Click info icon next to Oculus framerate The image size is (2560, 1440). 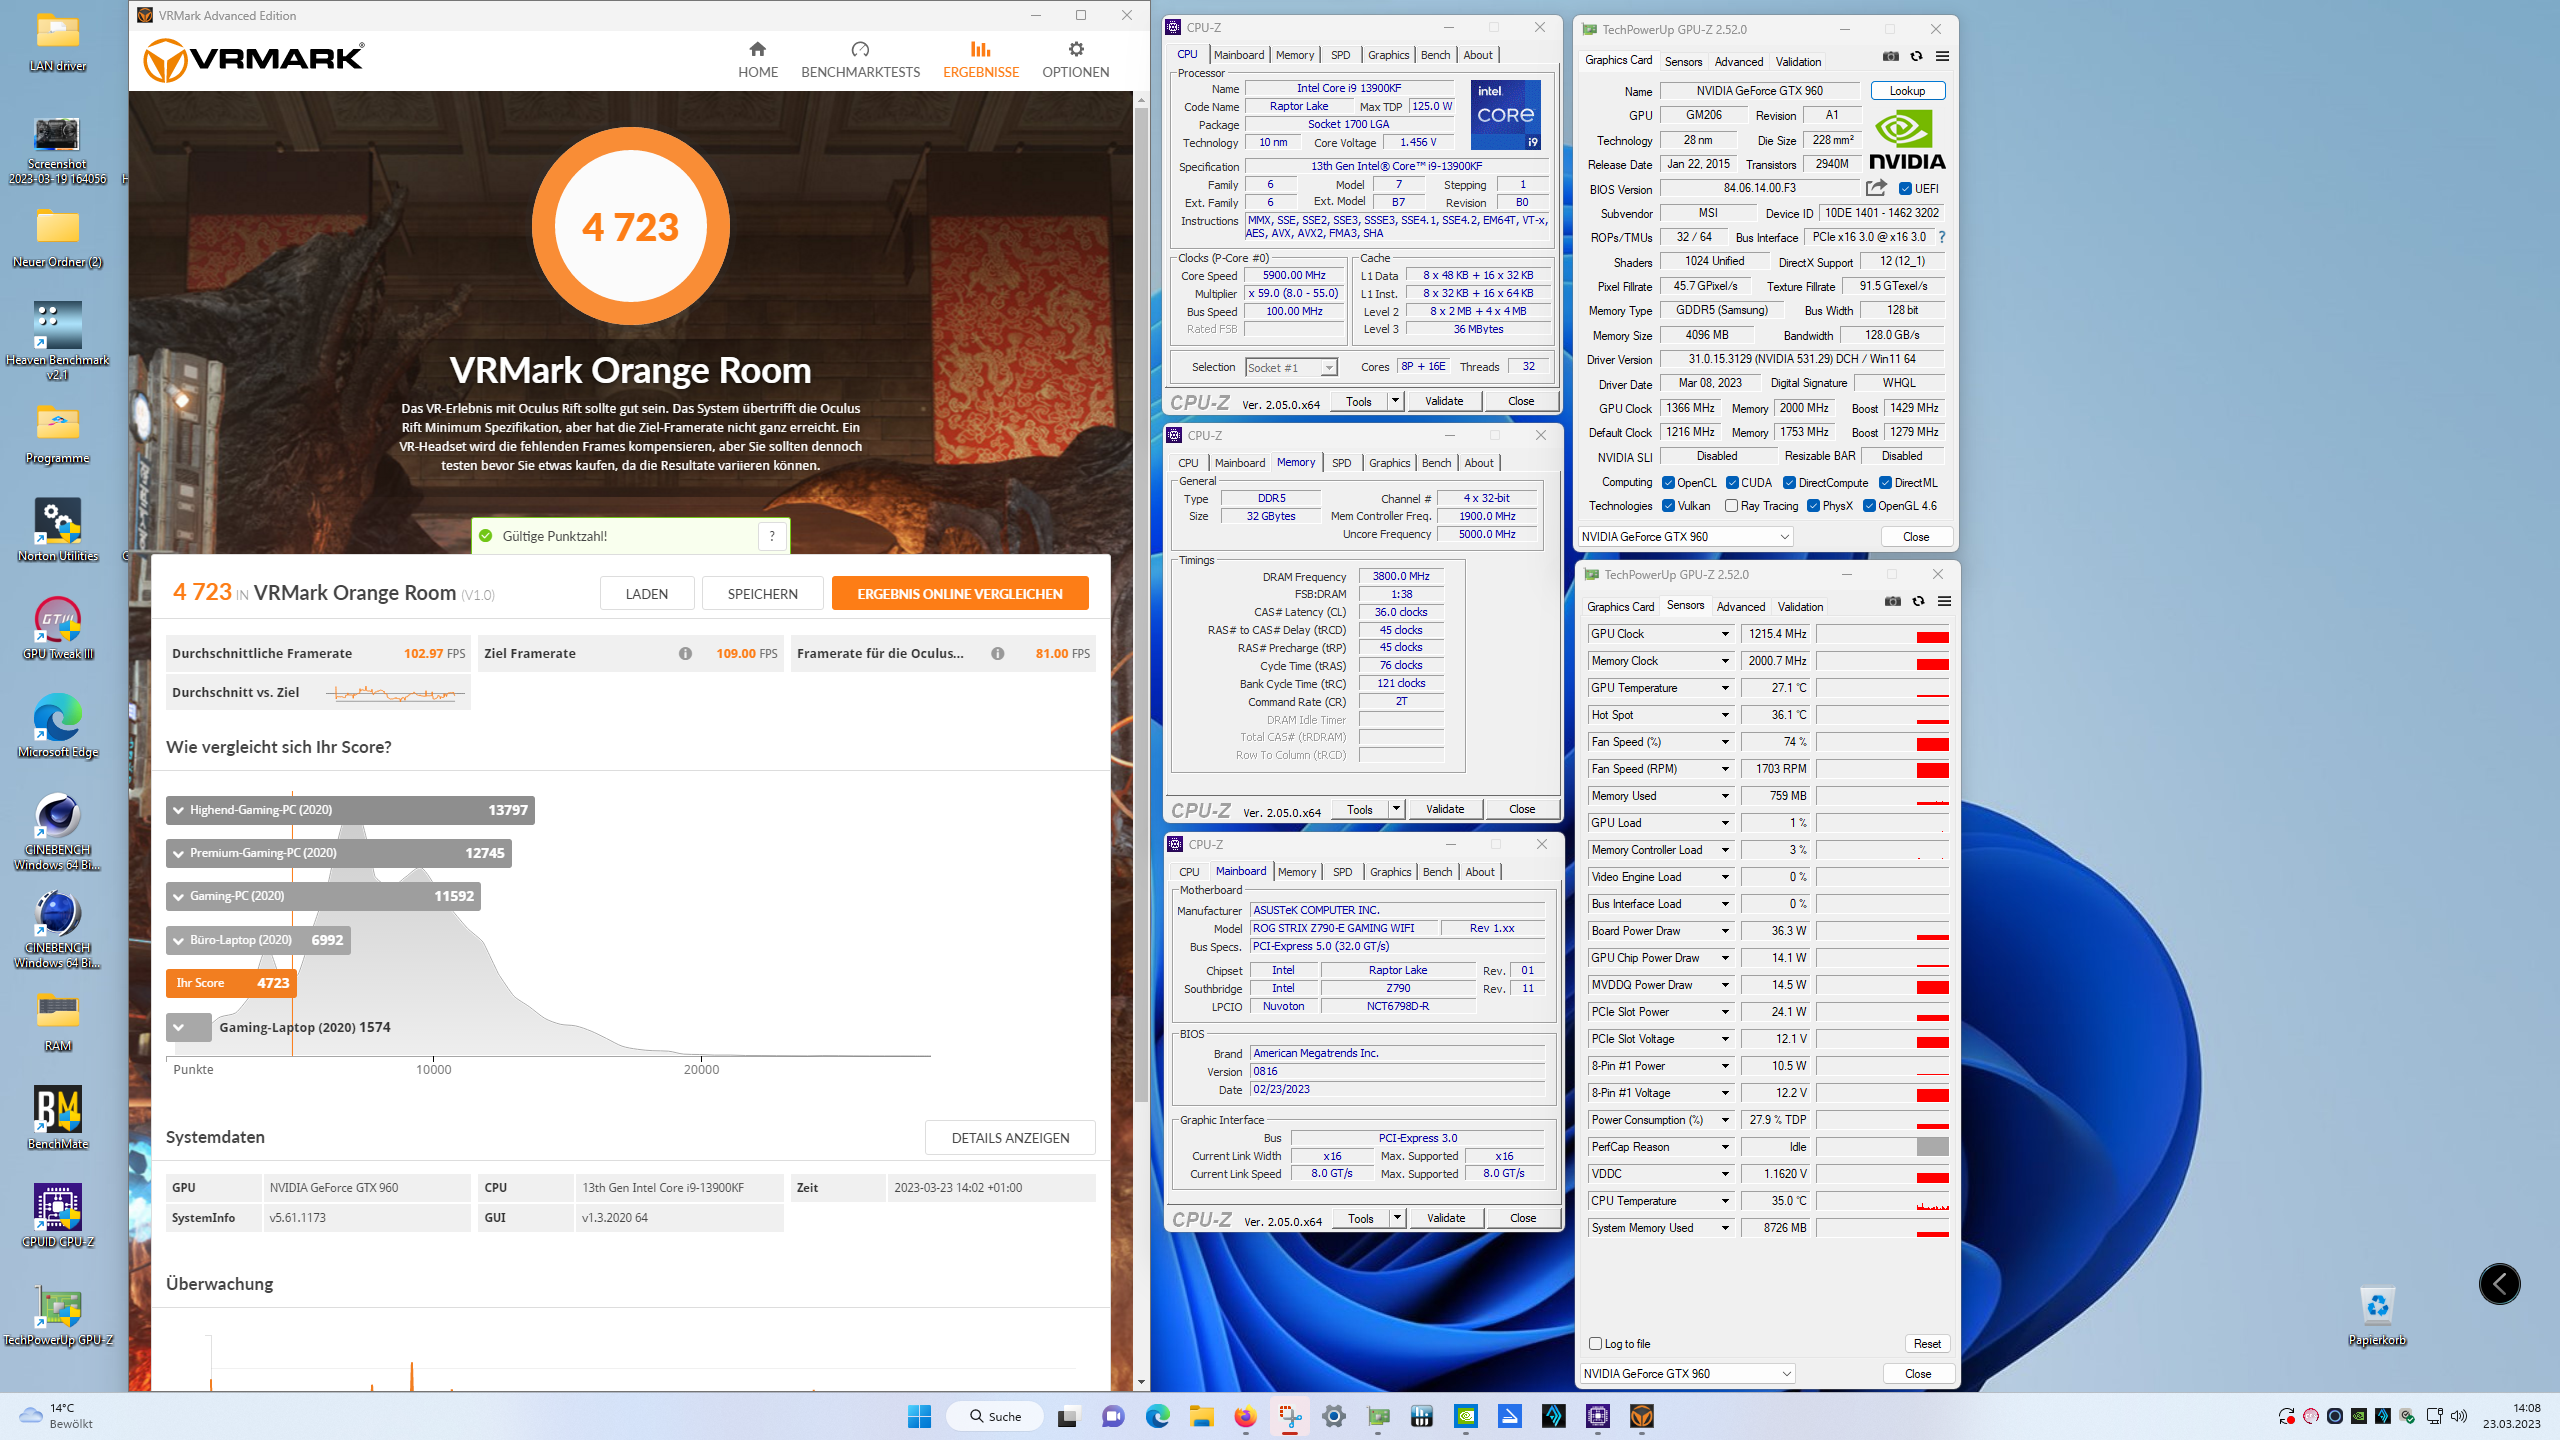997,653
